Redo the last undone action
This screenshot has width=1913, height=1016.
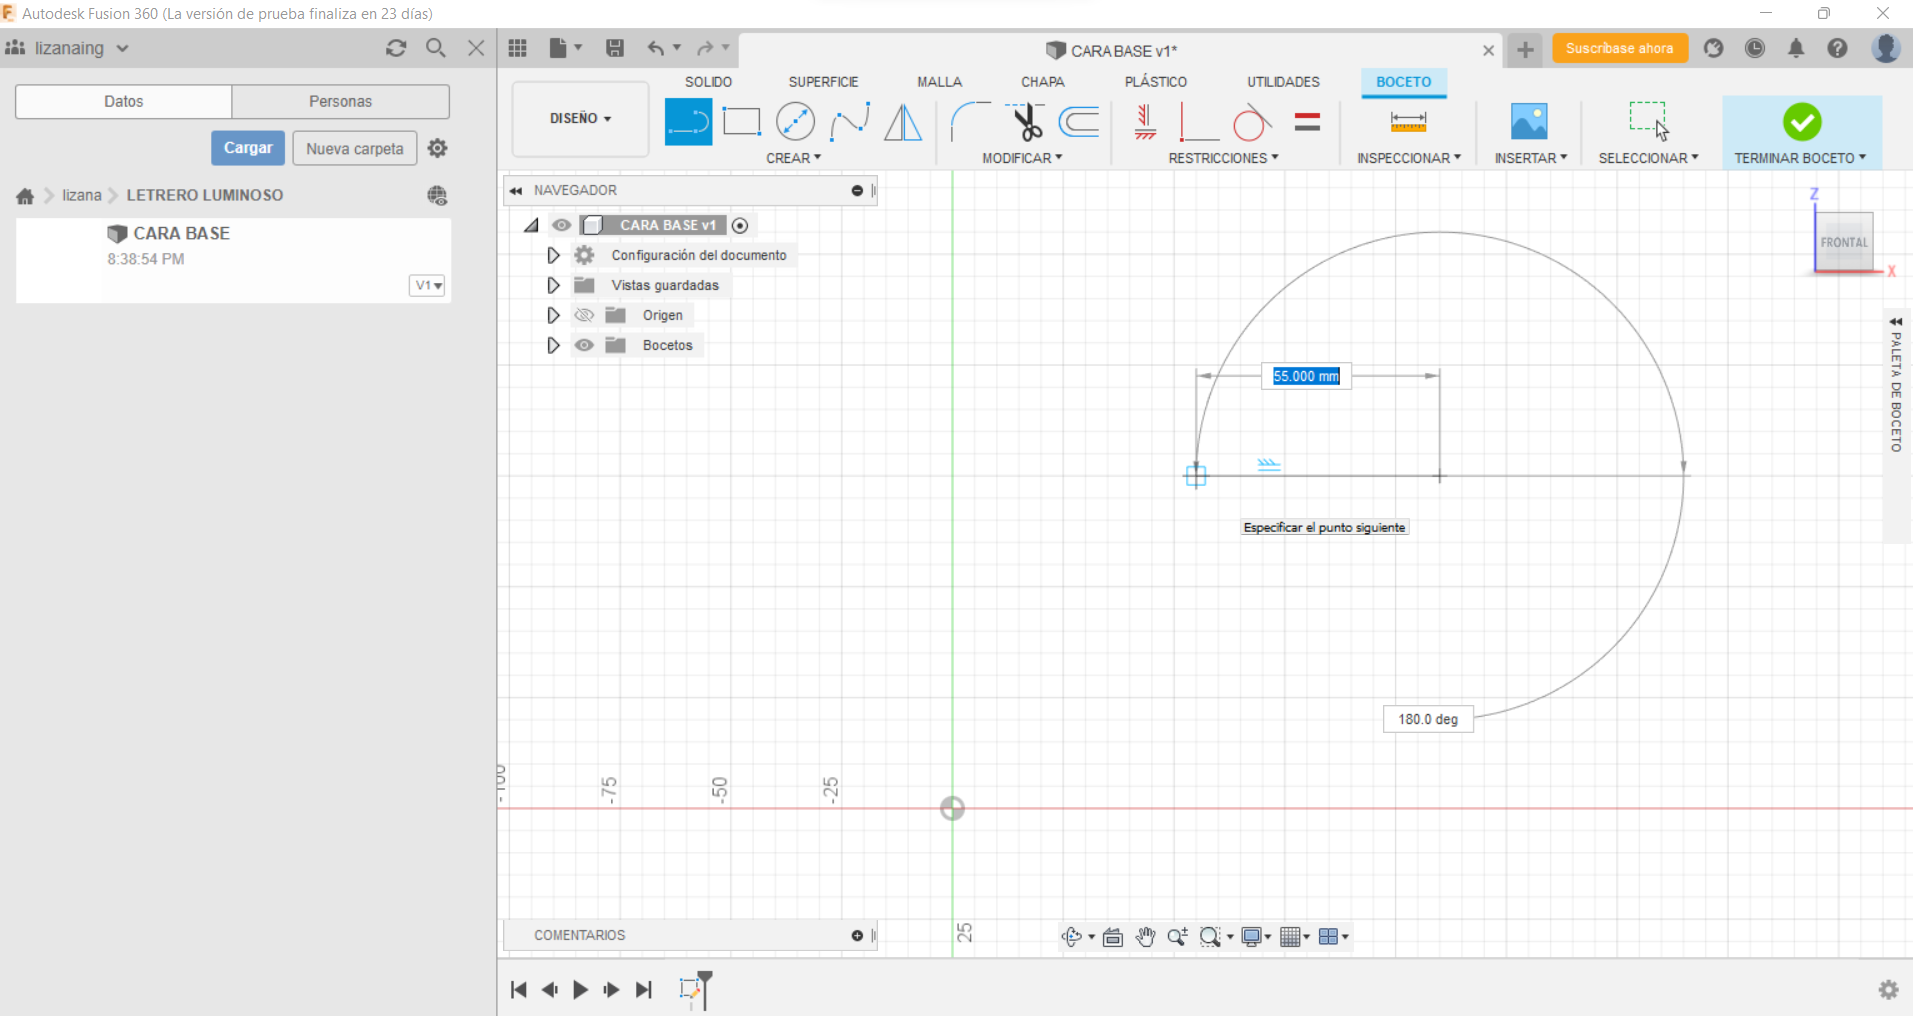(706, 48)
